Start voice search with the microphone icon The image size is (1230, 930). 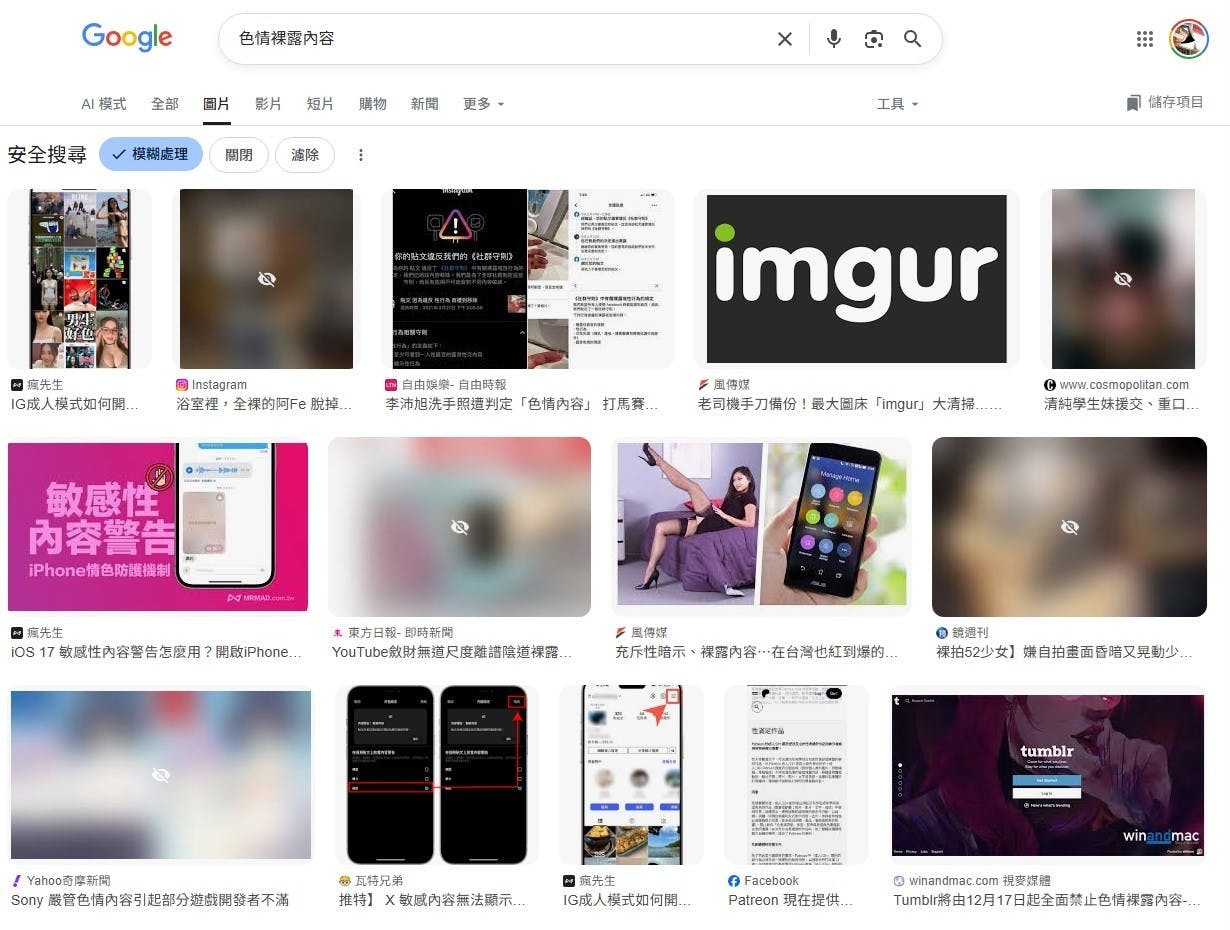(x=834, y=39)
